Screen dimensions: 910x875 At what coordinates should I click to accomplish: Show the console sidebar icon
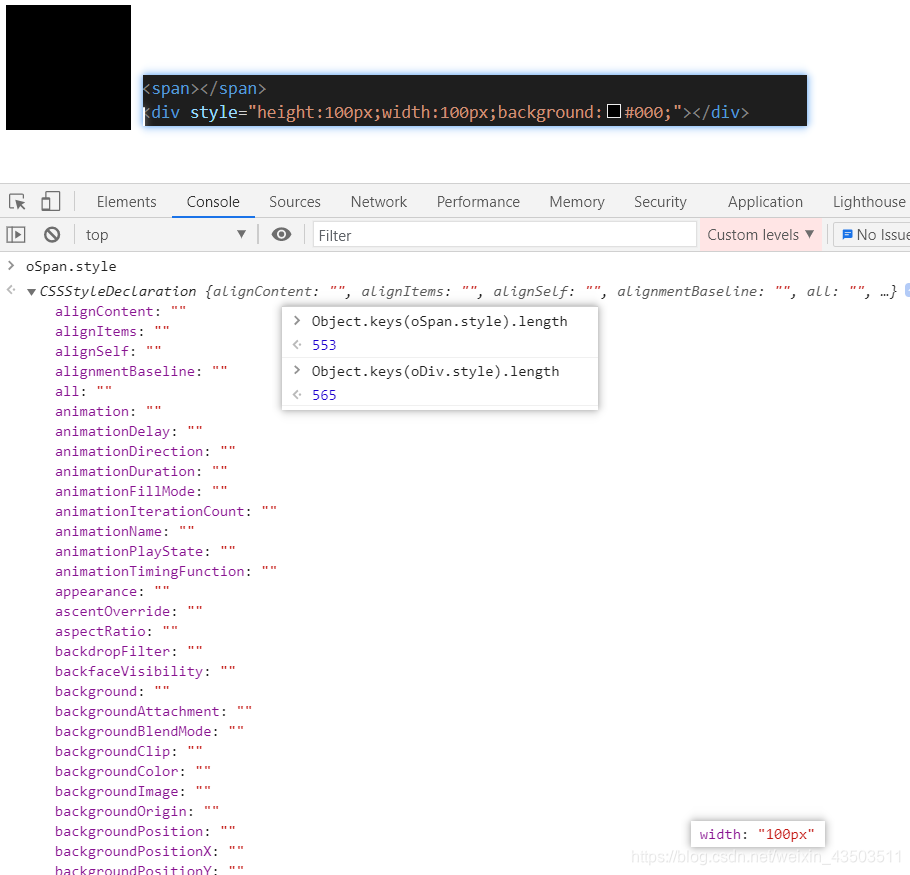16,234
